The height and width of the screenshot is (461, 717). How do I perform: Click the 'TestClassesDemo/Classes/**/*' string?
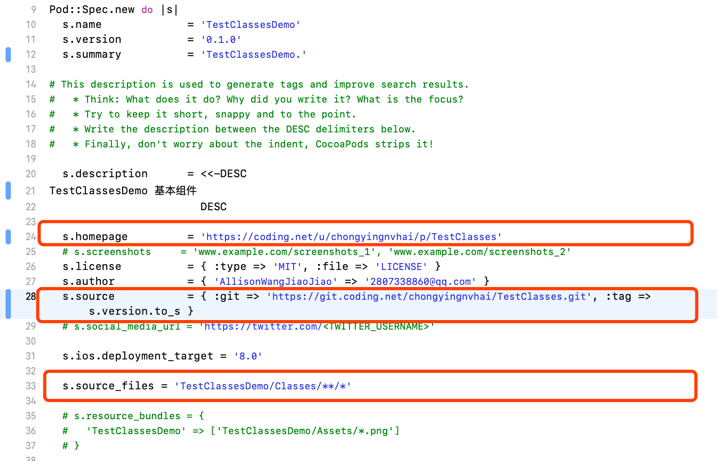click(263, 386)
